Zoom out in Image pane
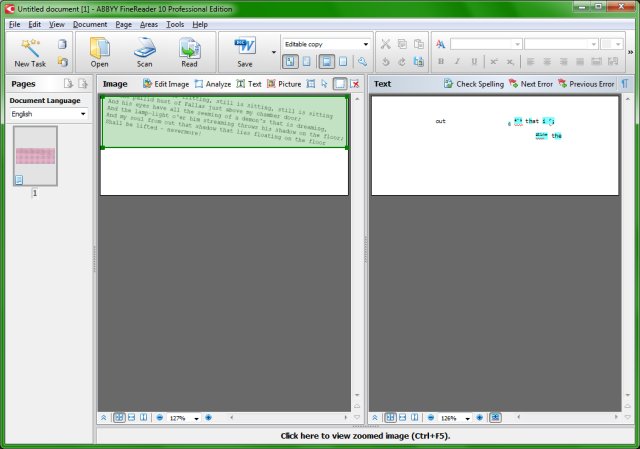The width and height of the screenshot is (640, 449). click(160, 418)
